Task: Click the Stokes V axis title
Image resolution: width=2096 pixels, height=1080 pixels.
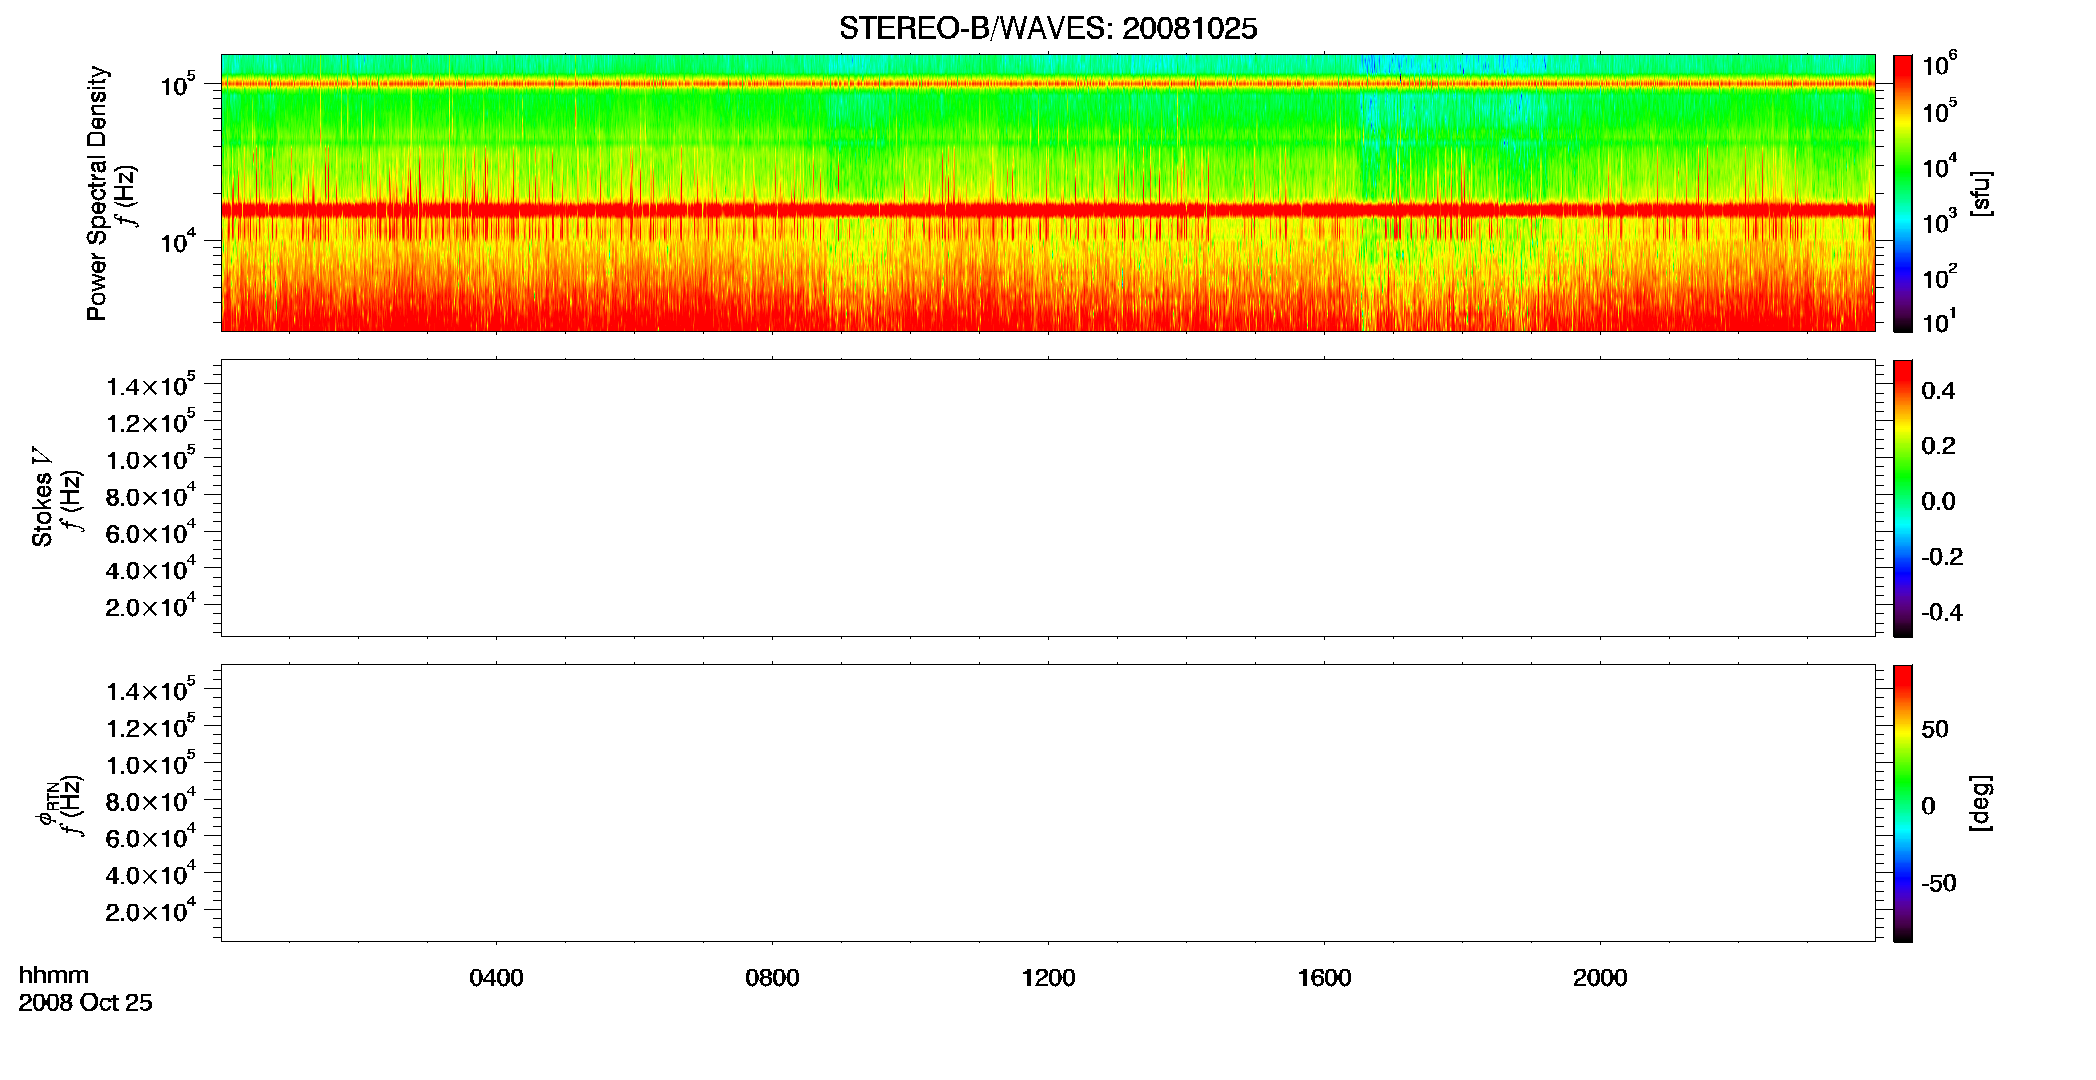Action: (42, 497)
